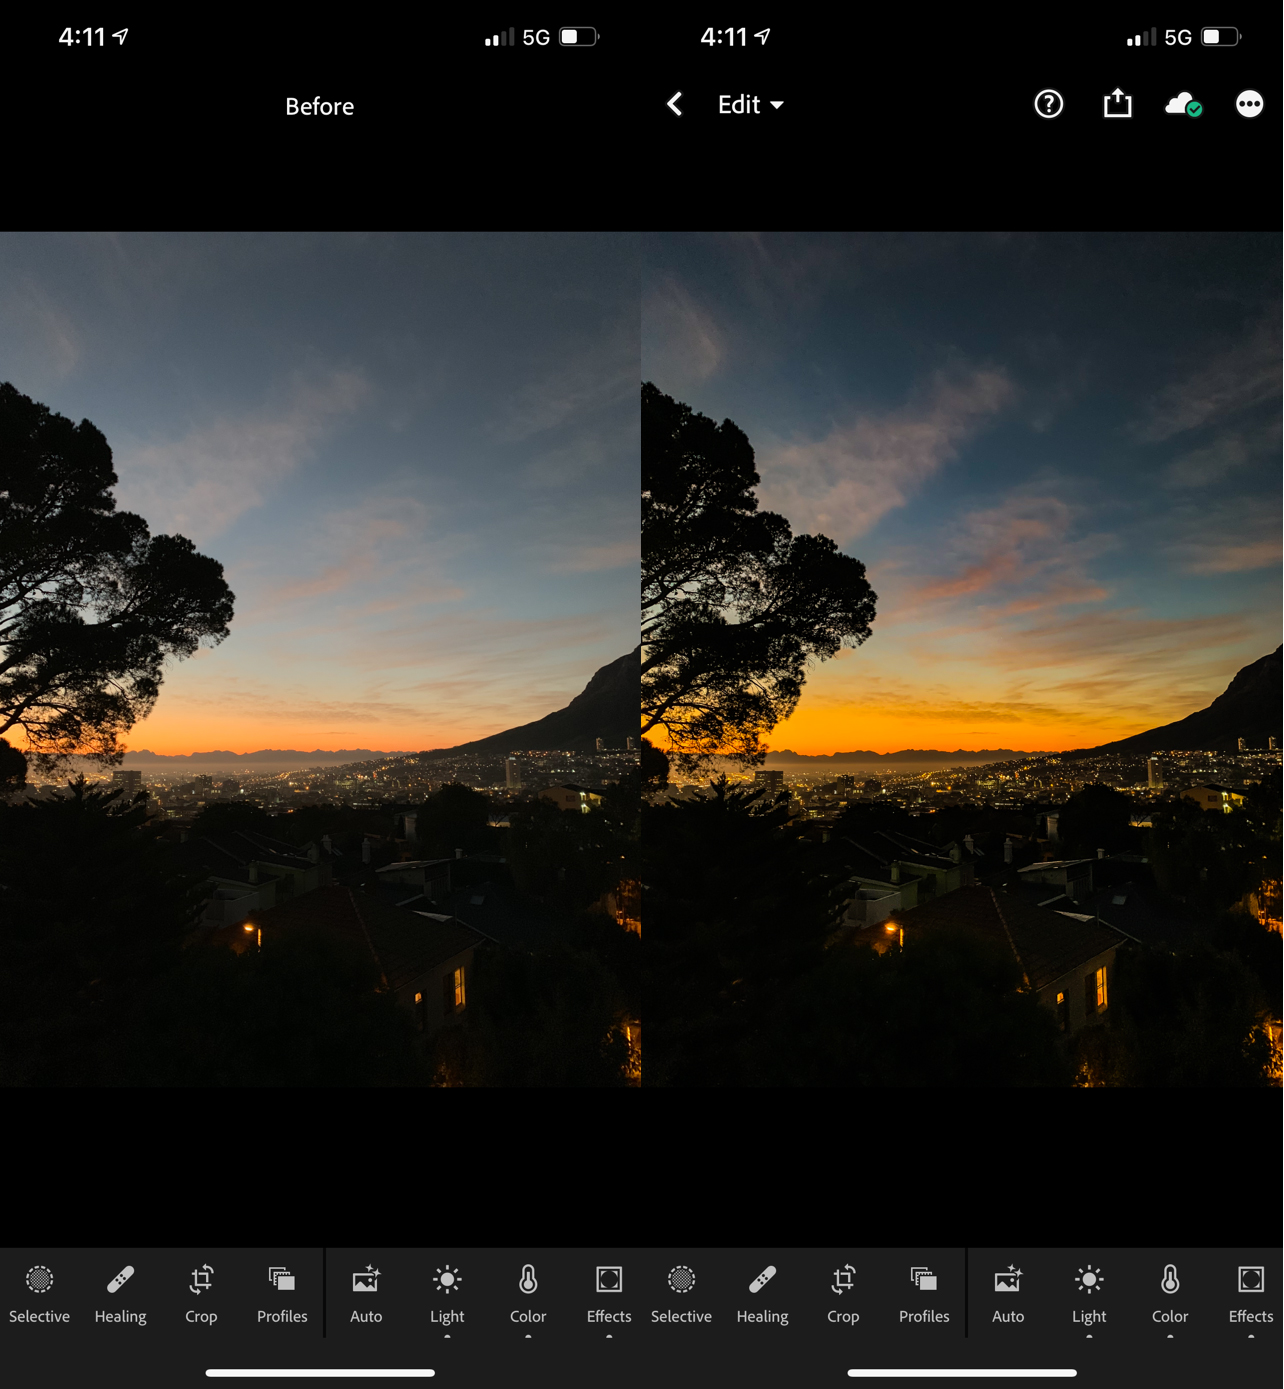The image size is (1284, 1389).
Task: Tap Auto adjust on the Edit screen
Action: (1008, 1294)
